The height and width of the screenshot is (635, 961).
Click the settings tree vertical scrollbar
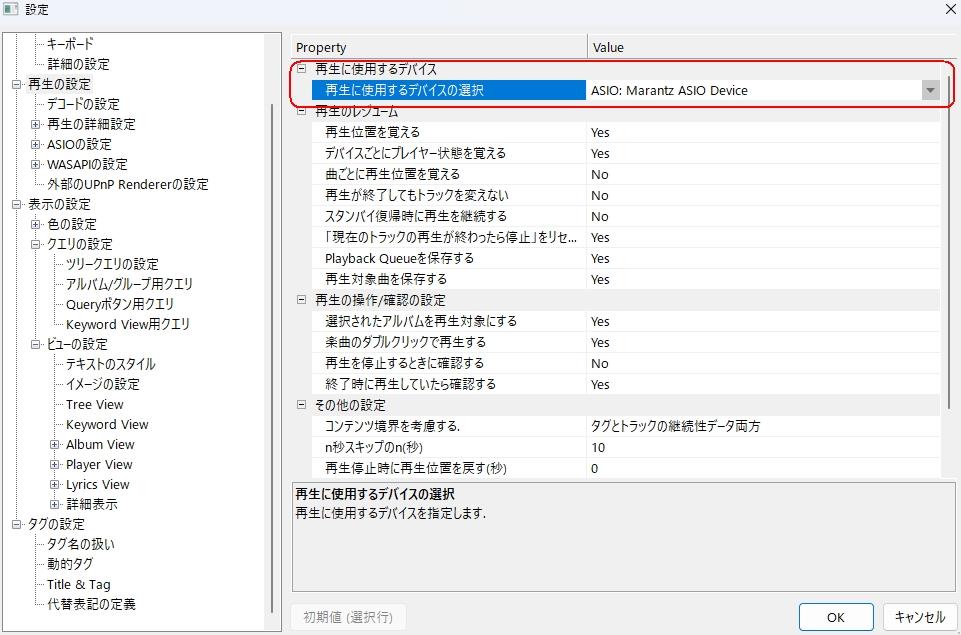273,358
